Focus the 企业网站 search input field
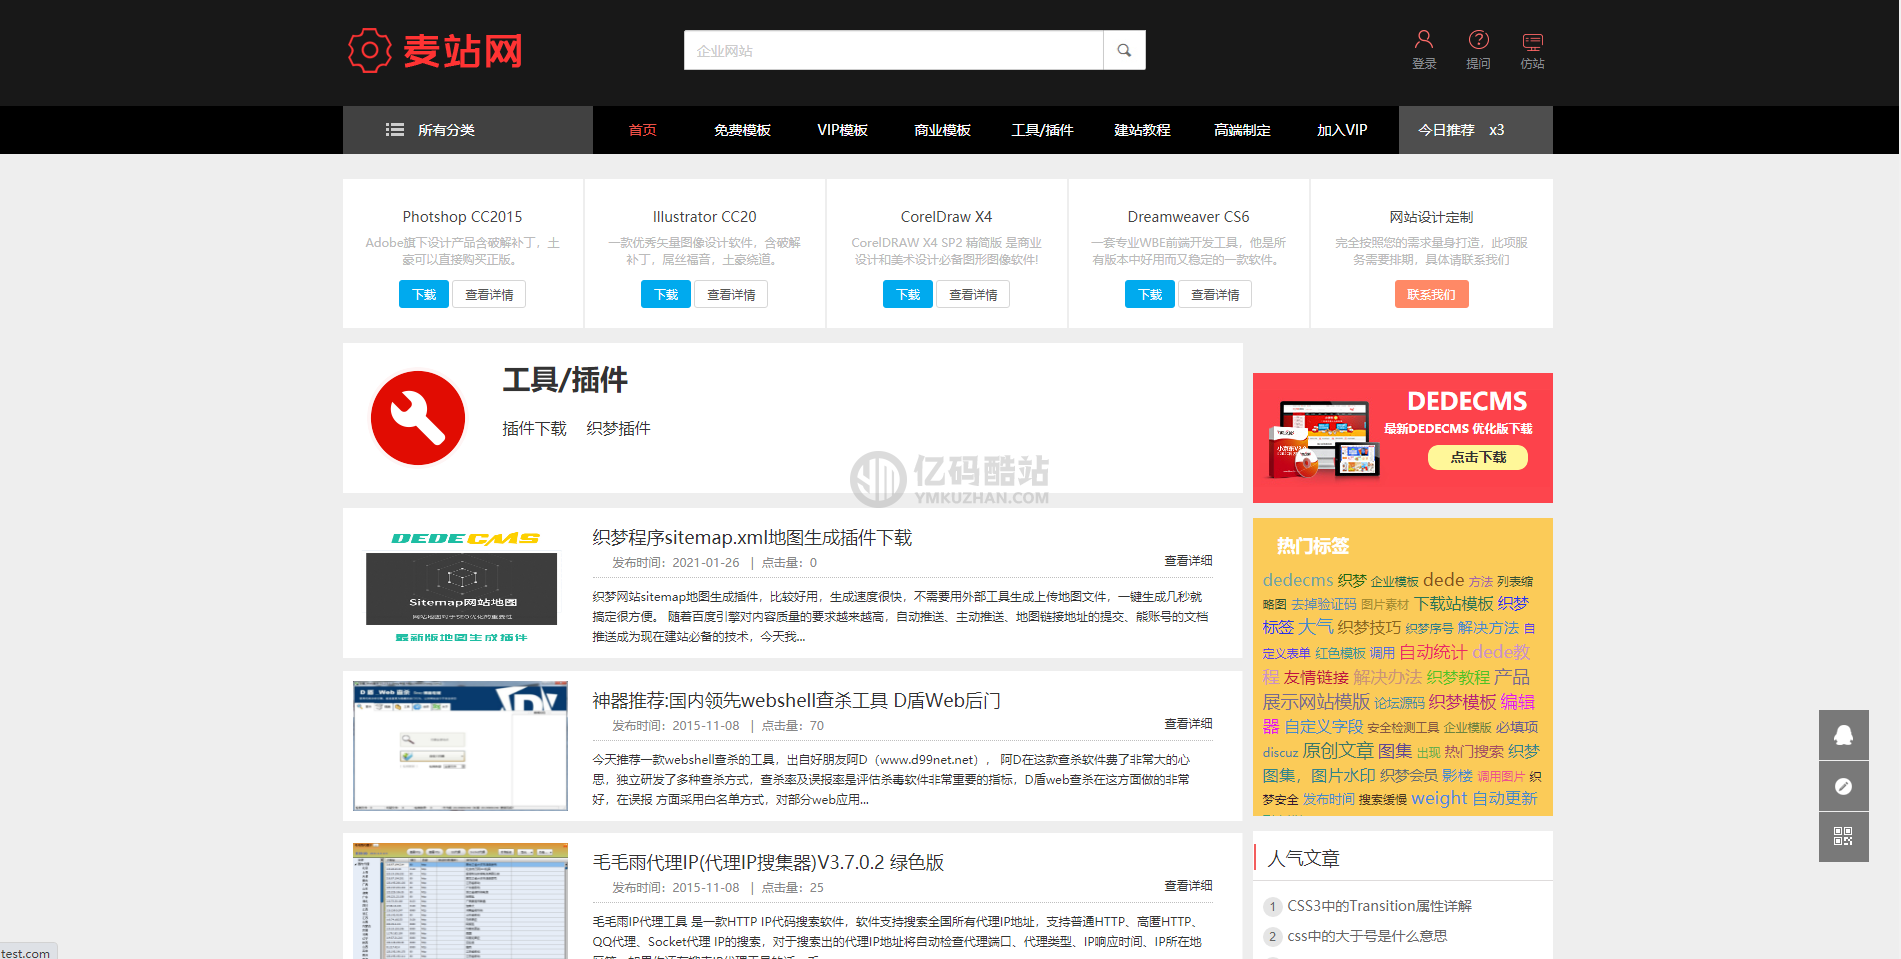This screenshot has width=1901, height=959. 893,50
